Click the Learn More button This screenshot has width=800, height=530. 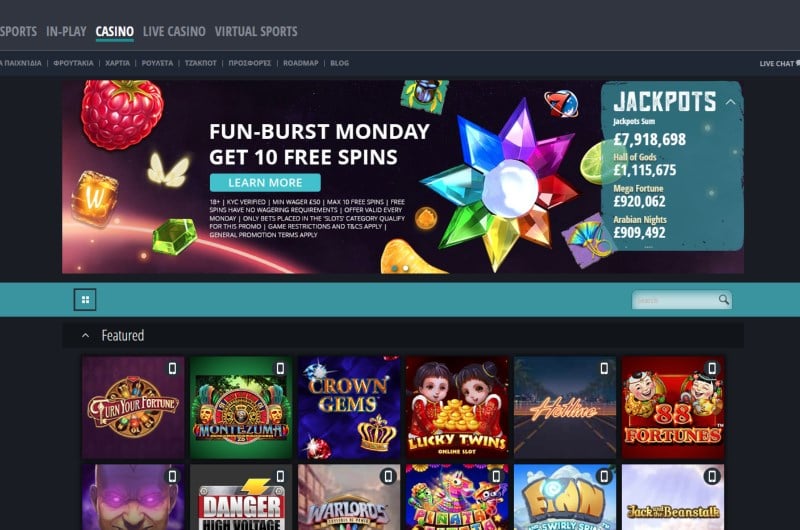[x=265, y=183]
